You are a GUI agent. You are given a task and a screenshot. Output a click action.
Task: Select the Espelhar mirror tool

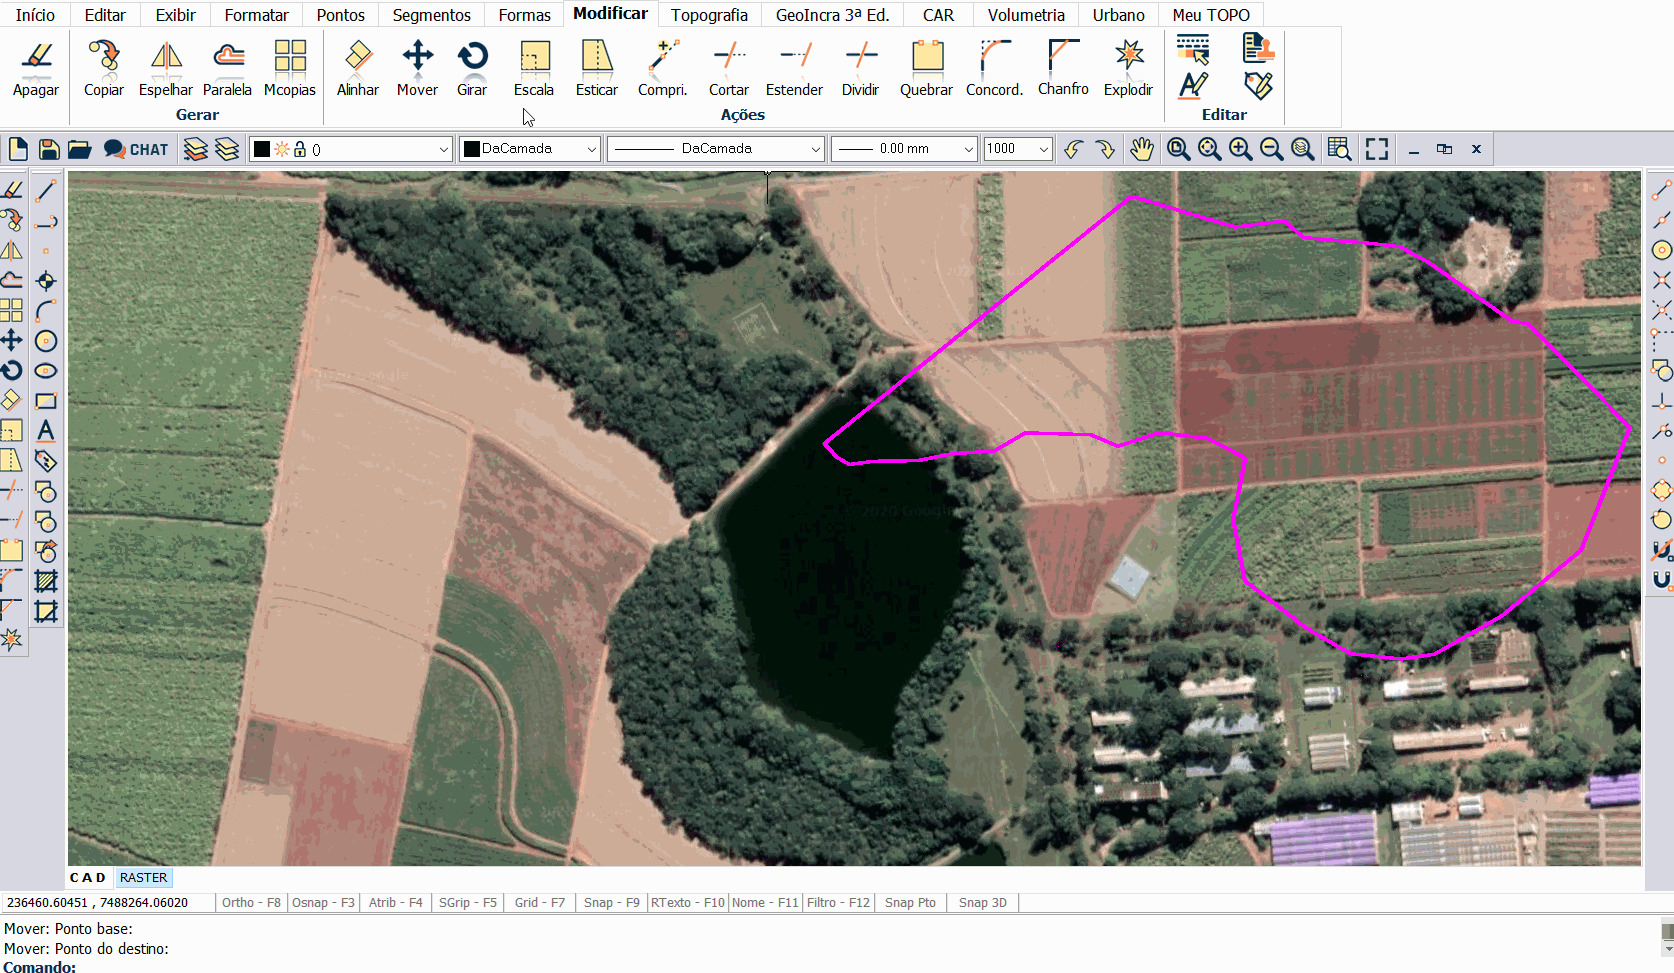tap(166, 68)
